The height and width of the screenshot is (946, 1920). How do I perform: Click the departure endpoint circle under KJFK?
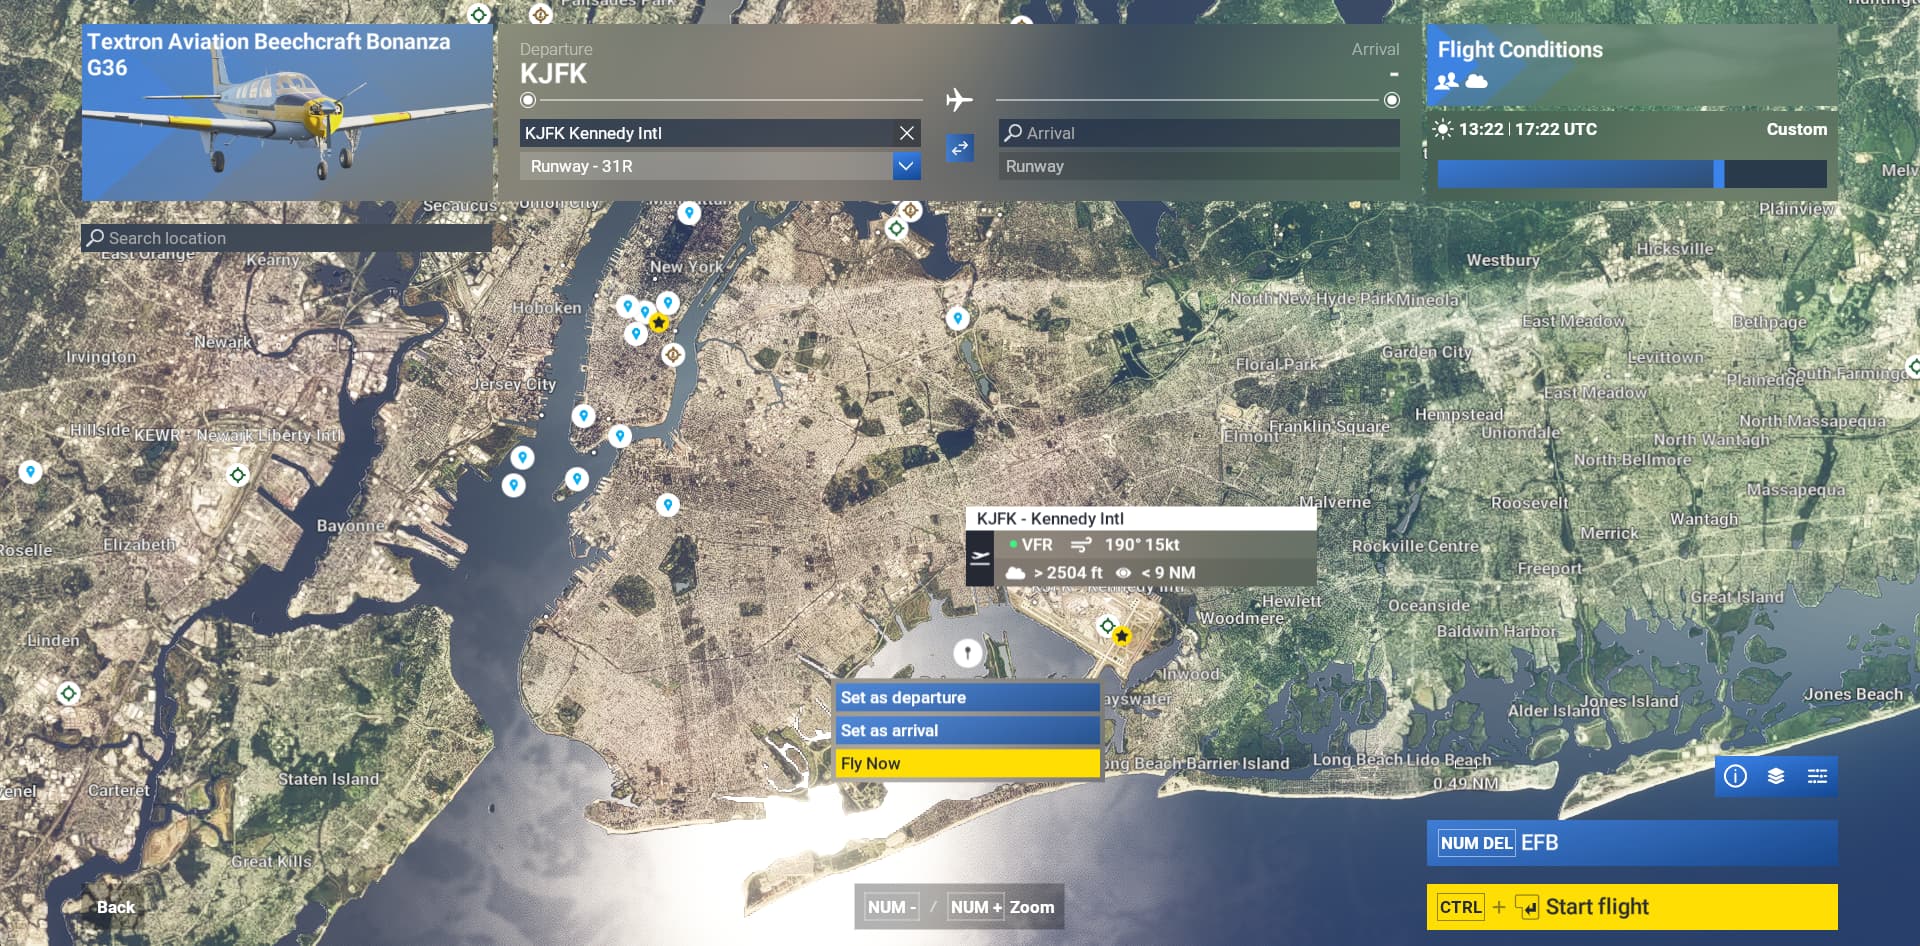click(x=528, y=100)
